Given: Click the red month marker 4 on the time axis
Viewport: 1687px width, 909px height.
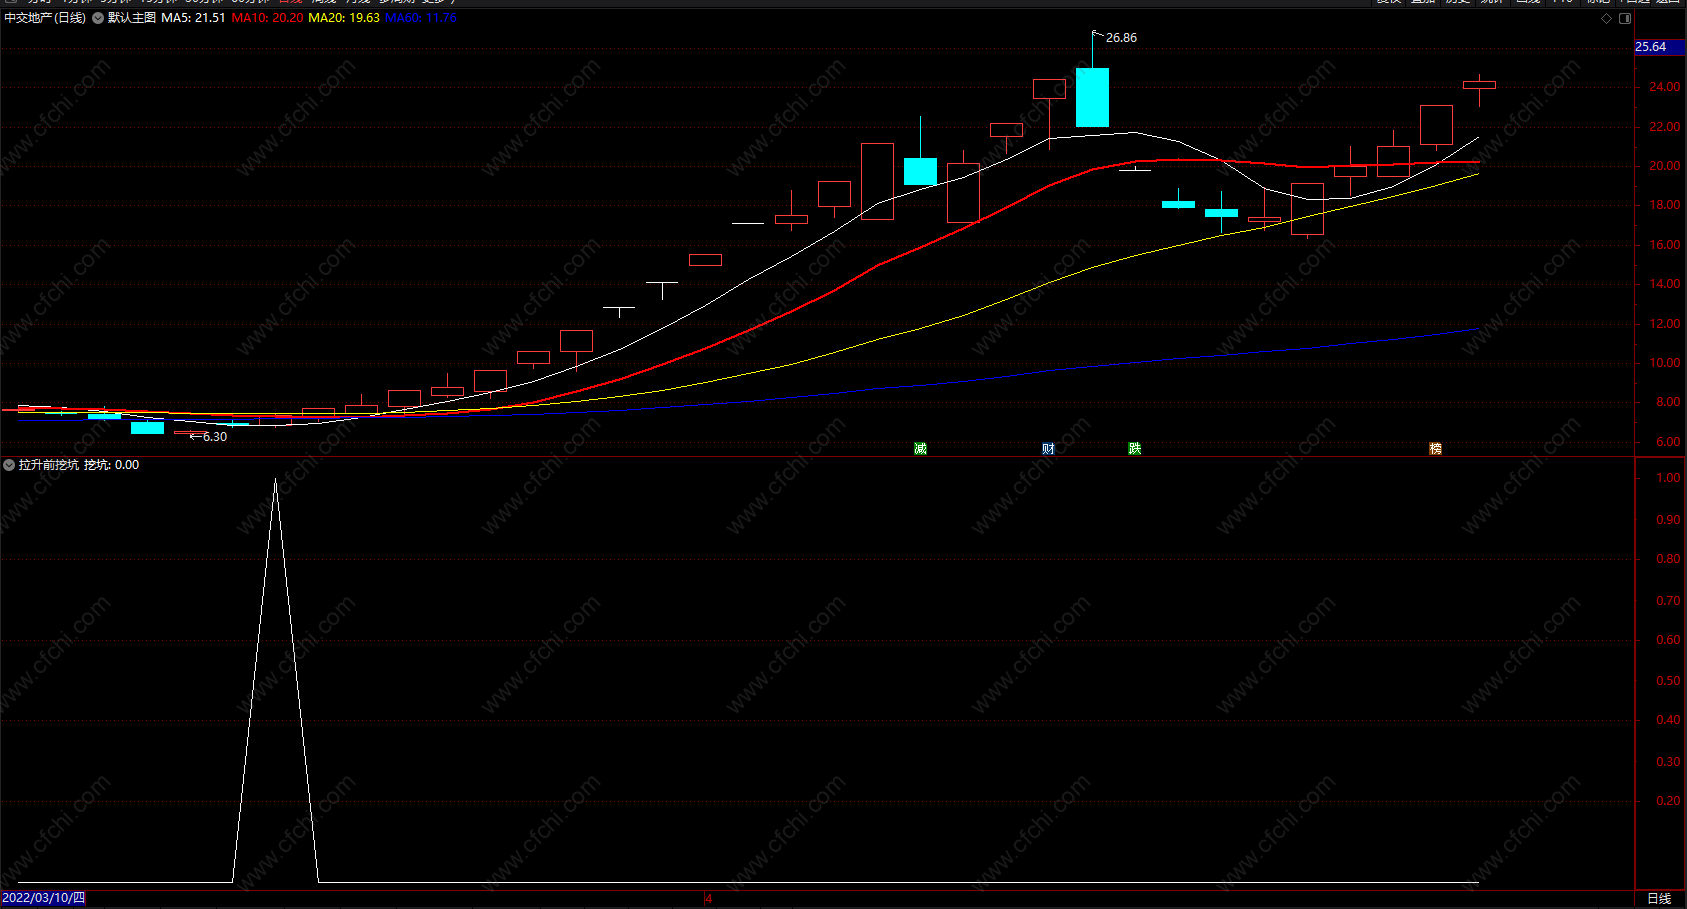Looking at the screenshot, I should (708, 898).
